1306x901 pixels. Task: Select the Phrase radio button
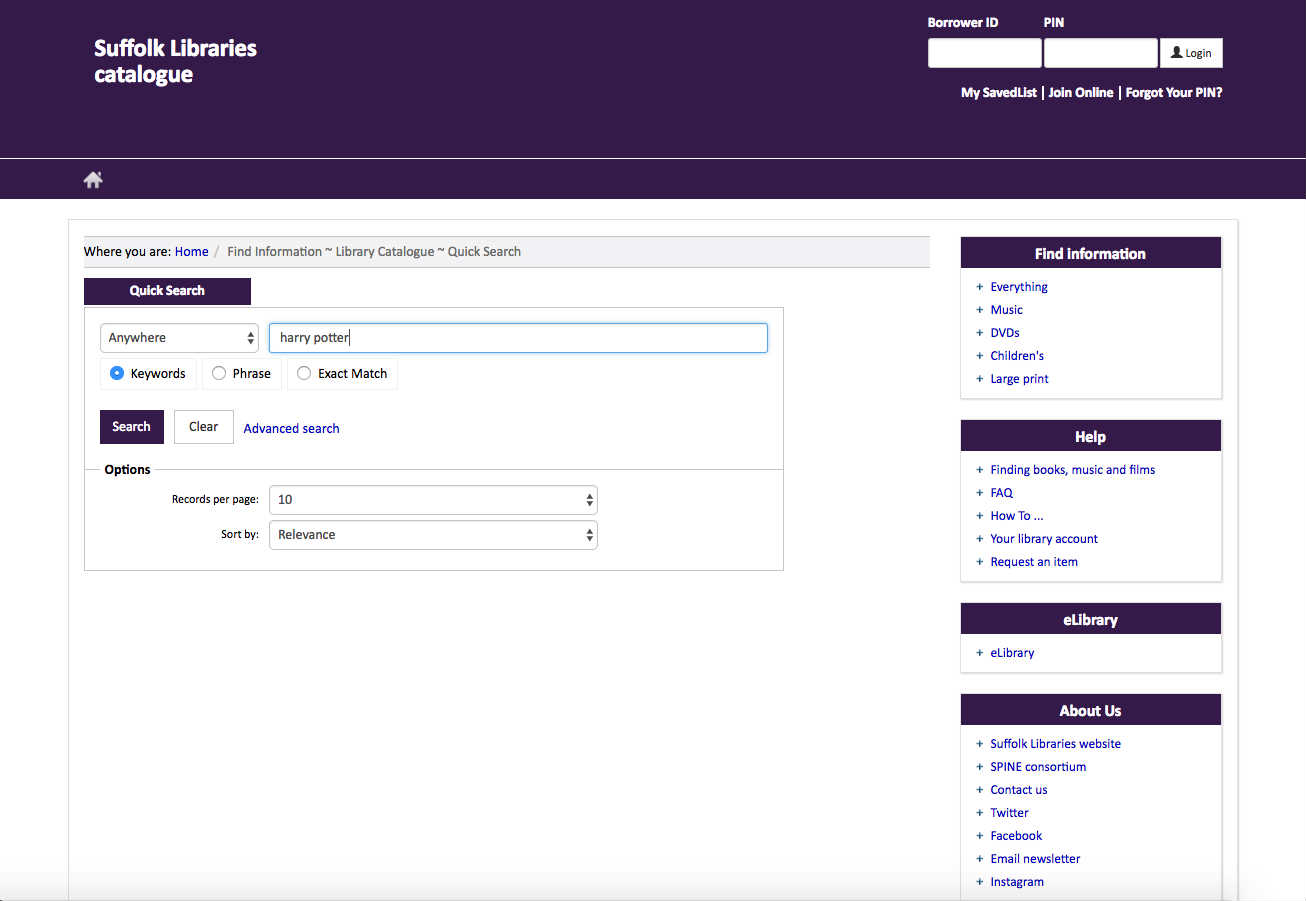(219, 373)
